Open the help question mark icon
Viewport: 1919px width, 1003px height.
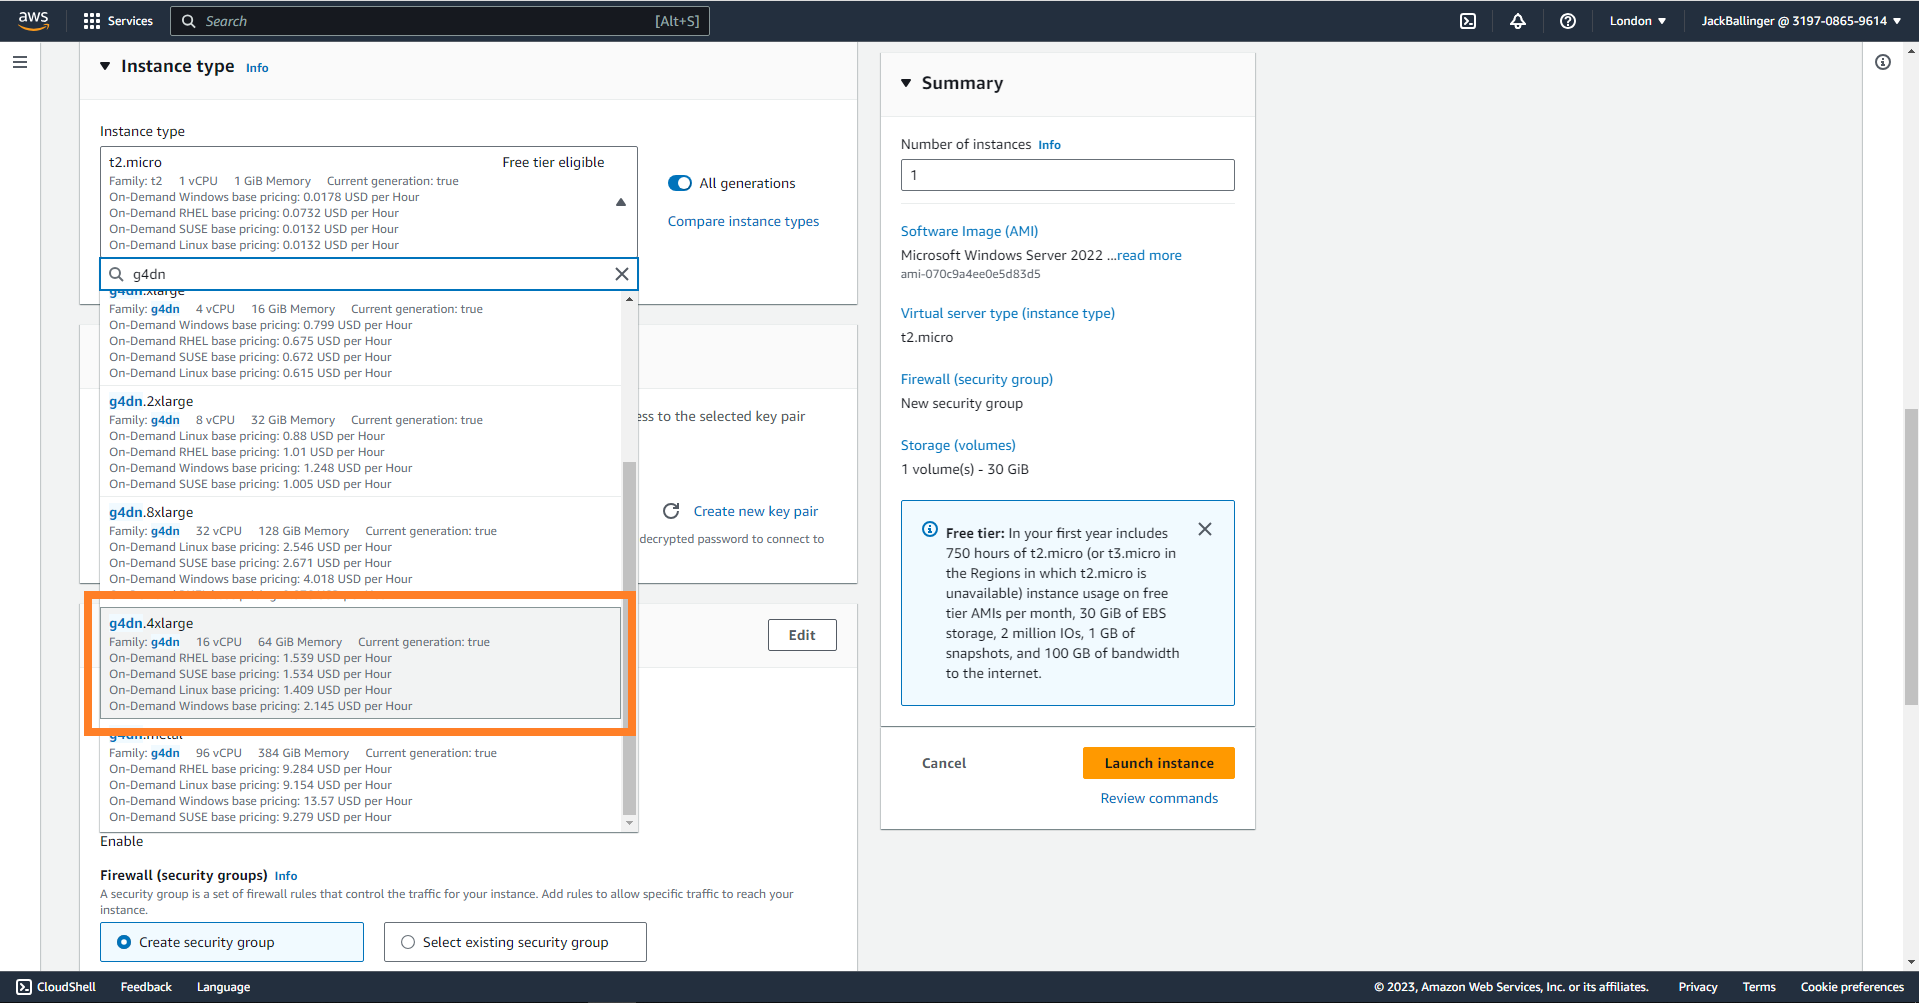point(1567,21)
